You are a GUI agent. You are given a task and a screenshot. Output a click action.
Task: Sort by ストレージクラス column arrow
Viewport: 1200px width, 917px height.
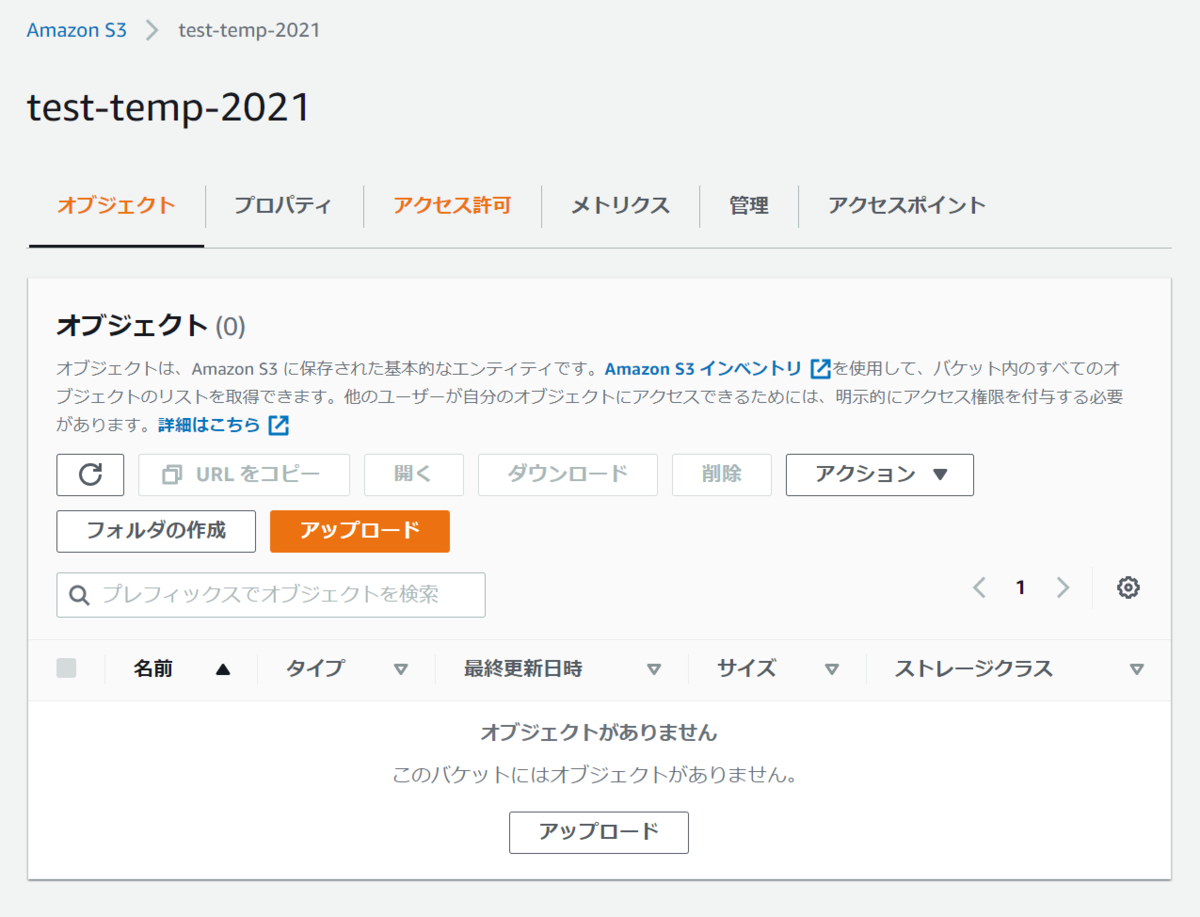pyautogui.click(x=1136, y=670)
